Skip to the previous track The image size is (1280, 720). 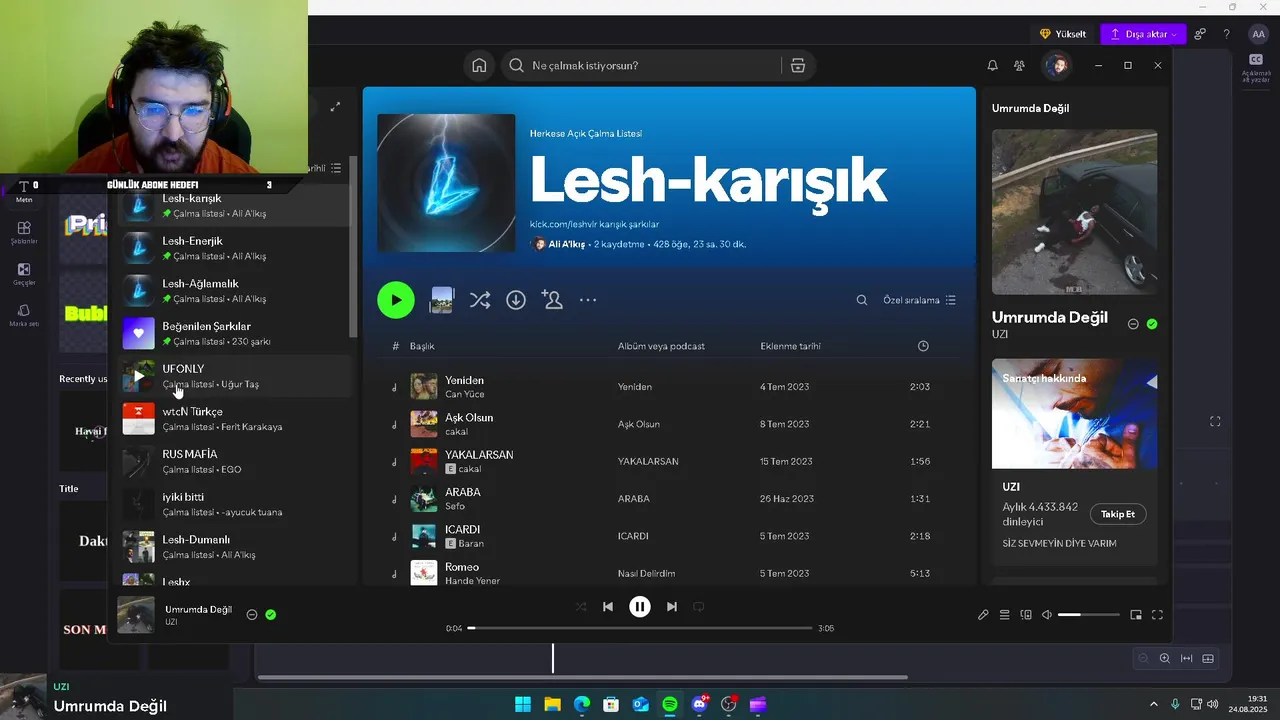[608, 606]
